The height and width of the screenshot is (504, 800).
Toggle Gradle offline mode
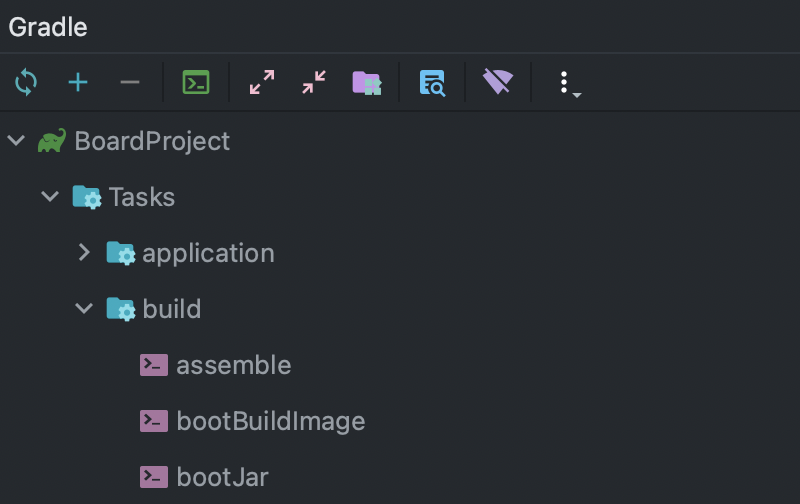[x=498, y=82]
